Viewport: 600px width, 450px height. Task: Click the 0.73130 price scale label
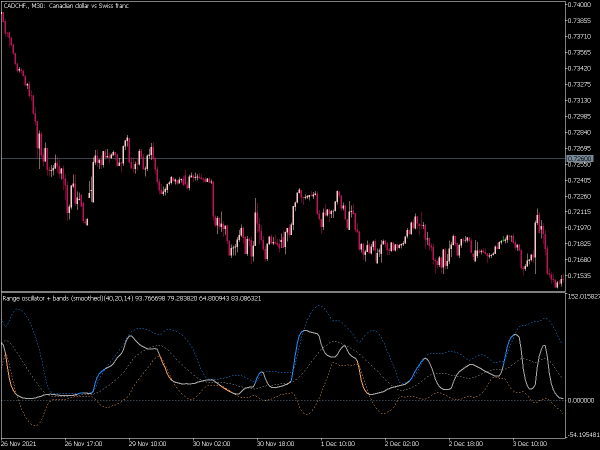coord(580,101)
